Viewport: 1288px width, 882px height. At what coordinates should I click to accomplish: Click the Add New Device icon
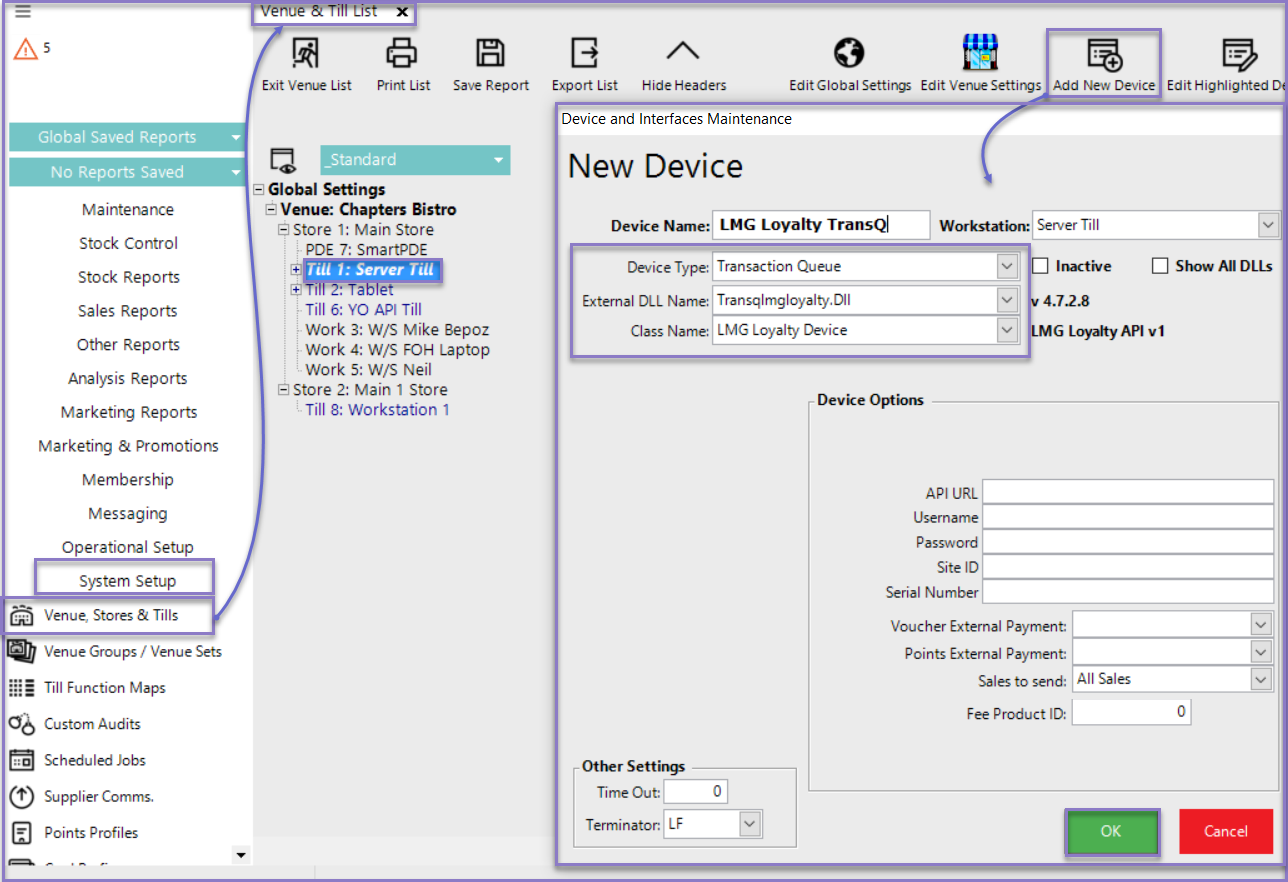click(1104, 53)
